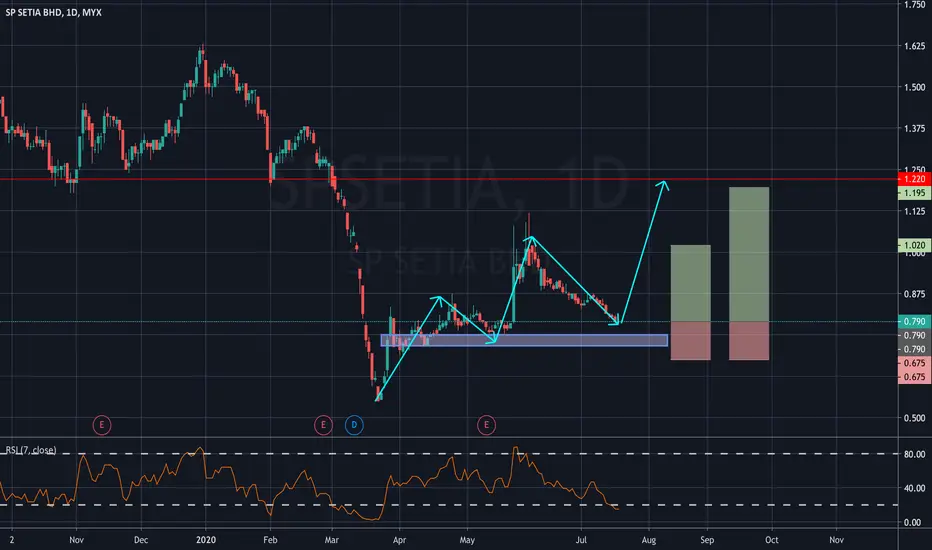932x550 pixels.
Task: Select the upper dashed RSI band at 80
Action: coord(449,454)
